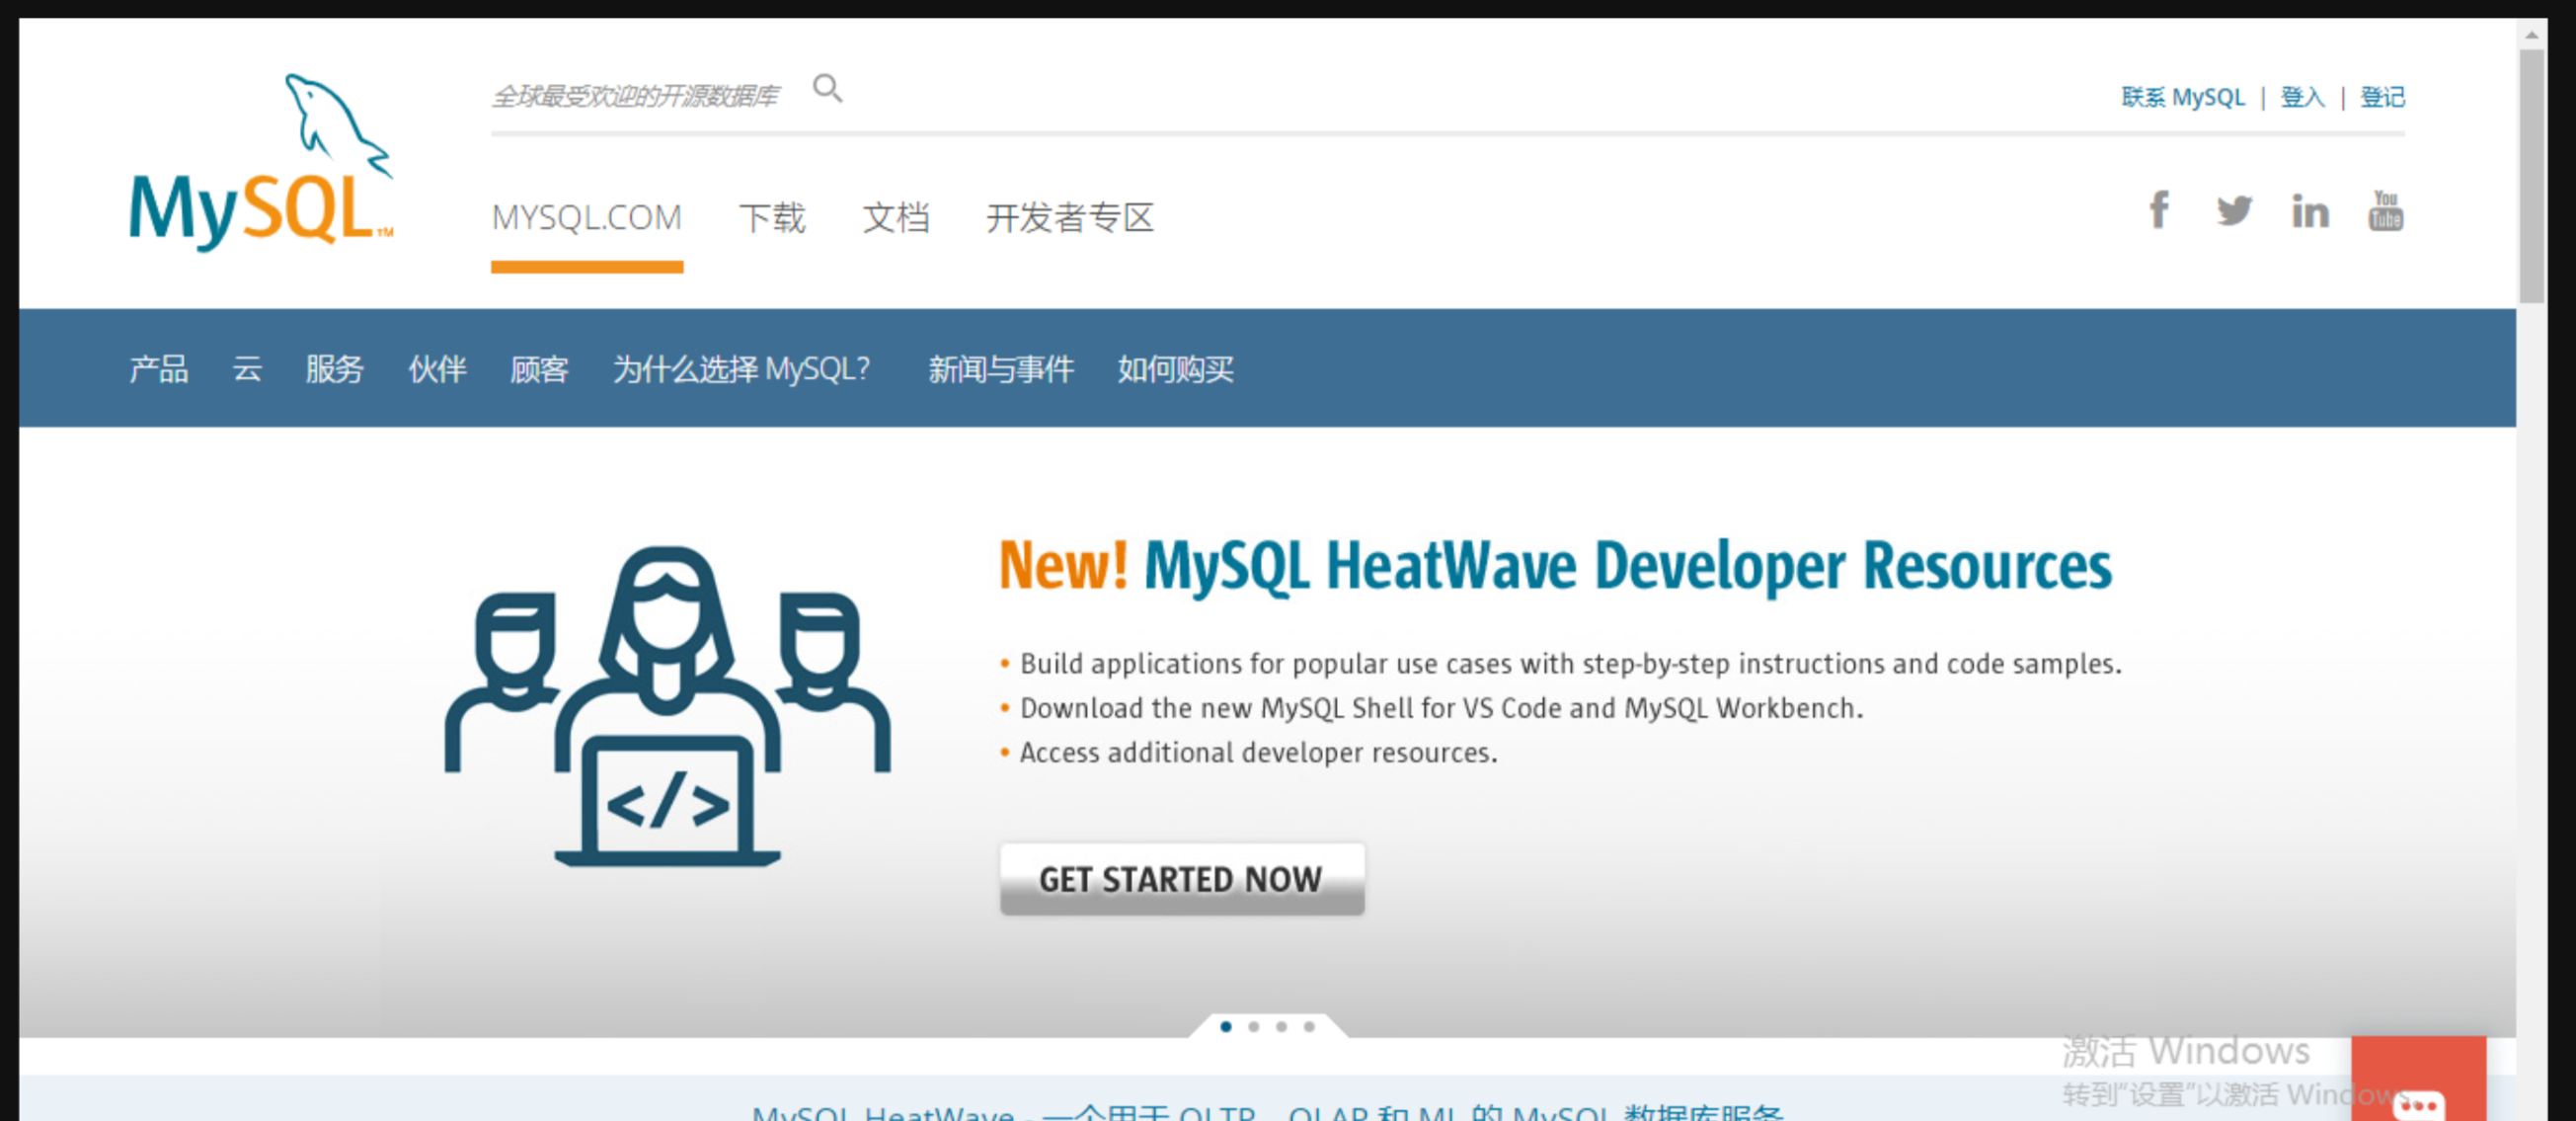Select the third carousel dot
The height and width of the screenshot is (1121, 2576).
point(1281,1027)
